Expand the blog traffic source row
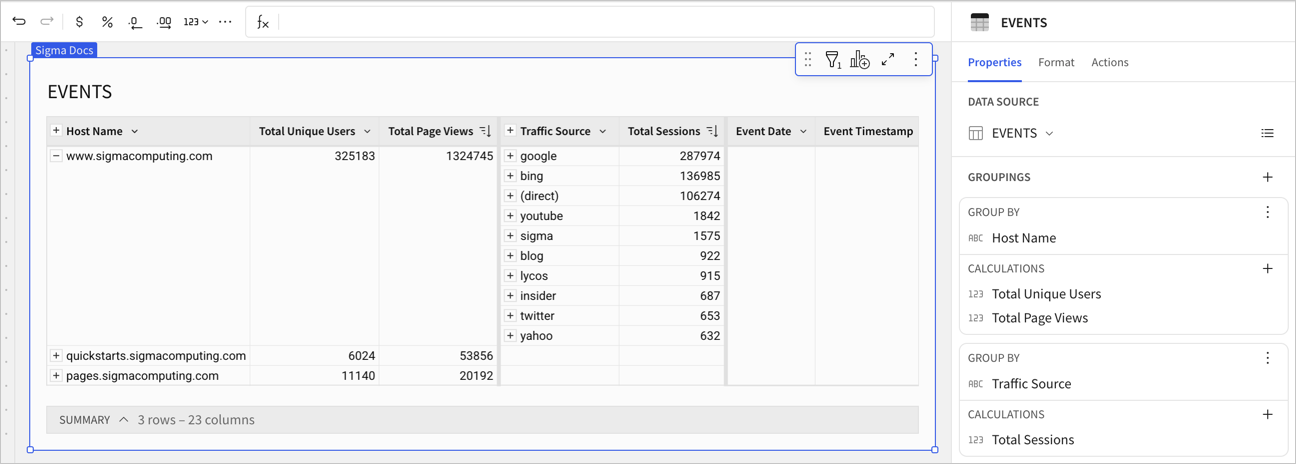Viewport: 1296px width, 464px height. pos(510,256)
